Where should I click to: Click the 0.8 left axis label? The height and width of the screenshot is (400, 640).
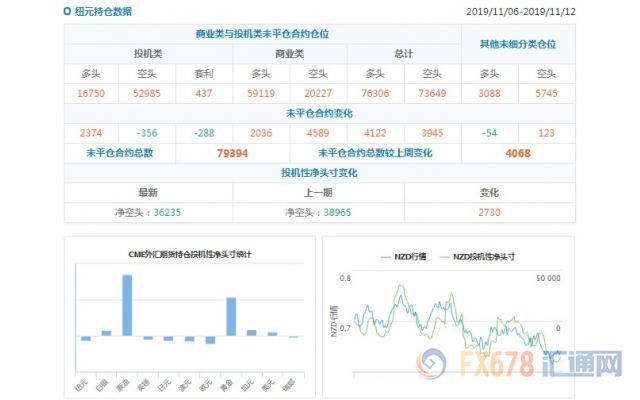345,278
